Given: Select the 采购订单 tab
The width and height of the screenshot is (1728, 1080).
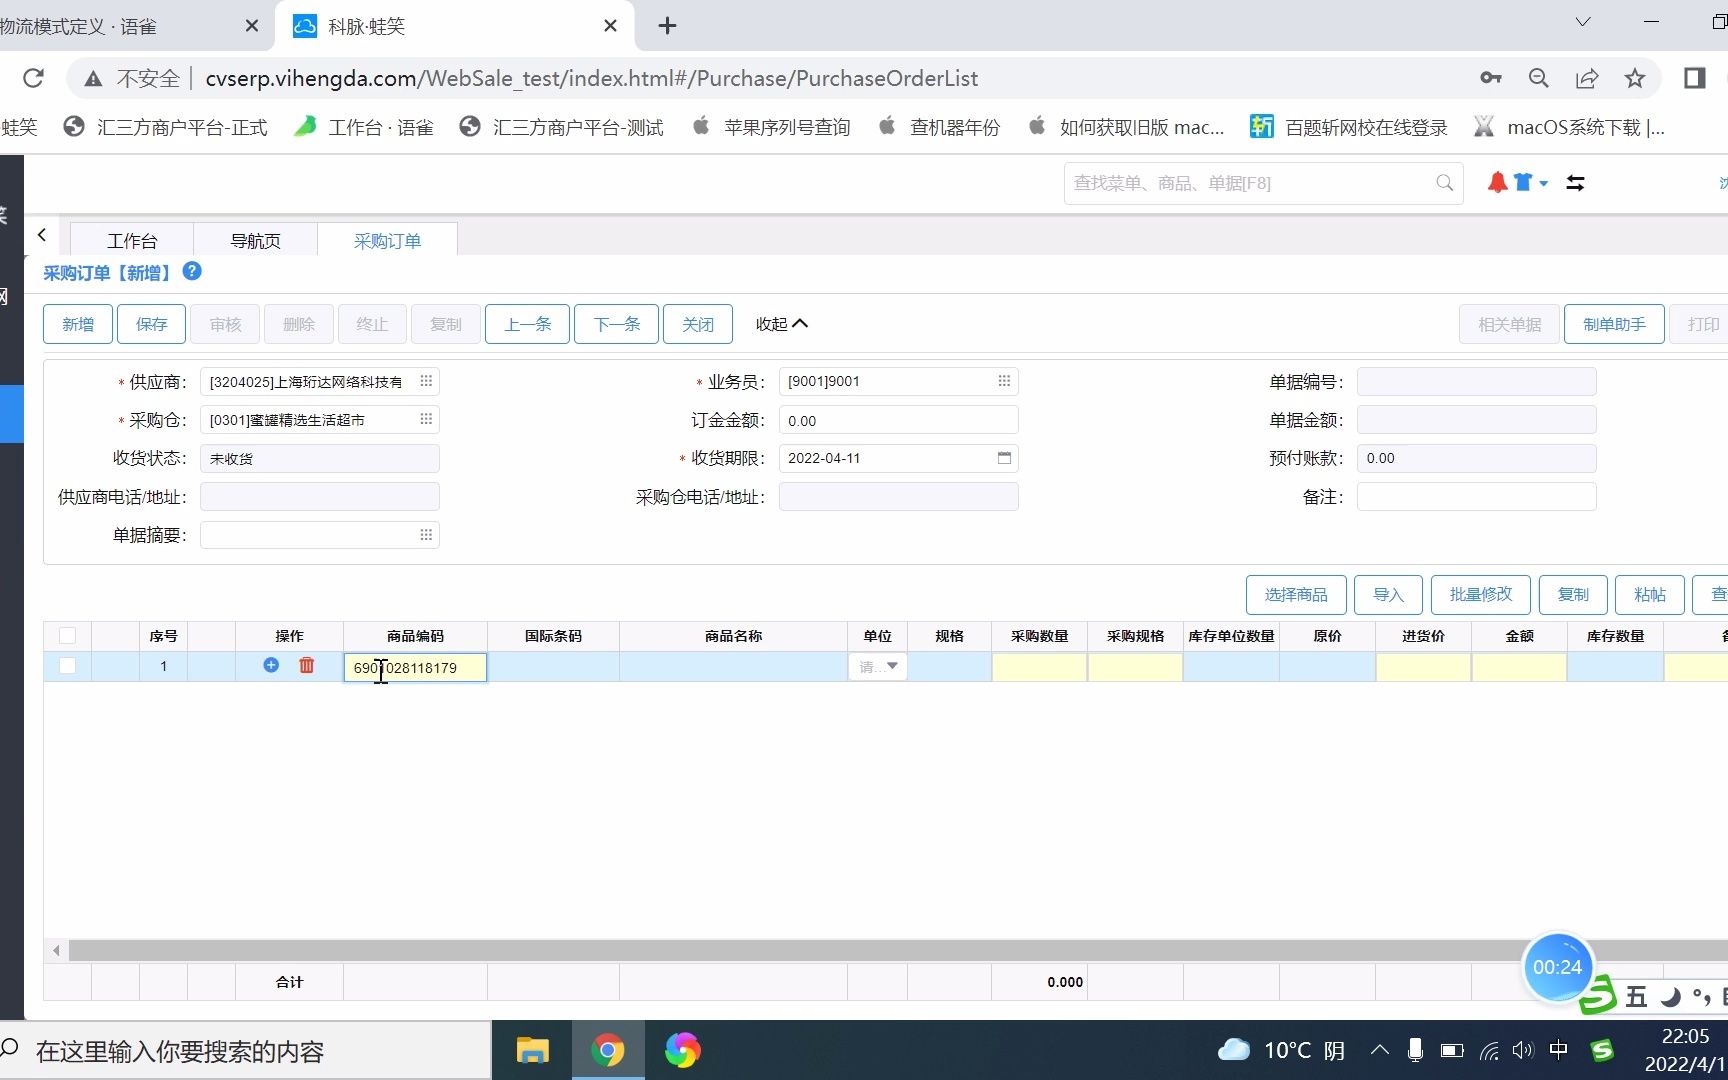Looking at the screenshot, I should pos(387,240).
